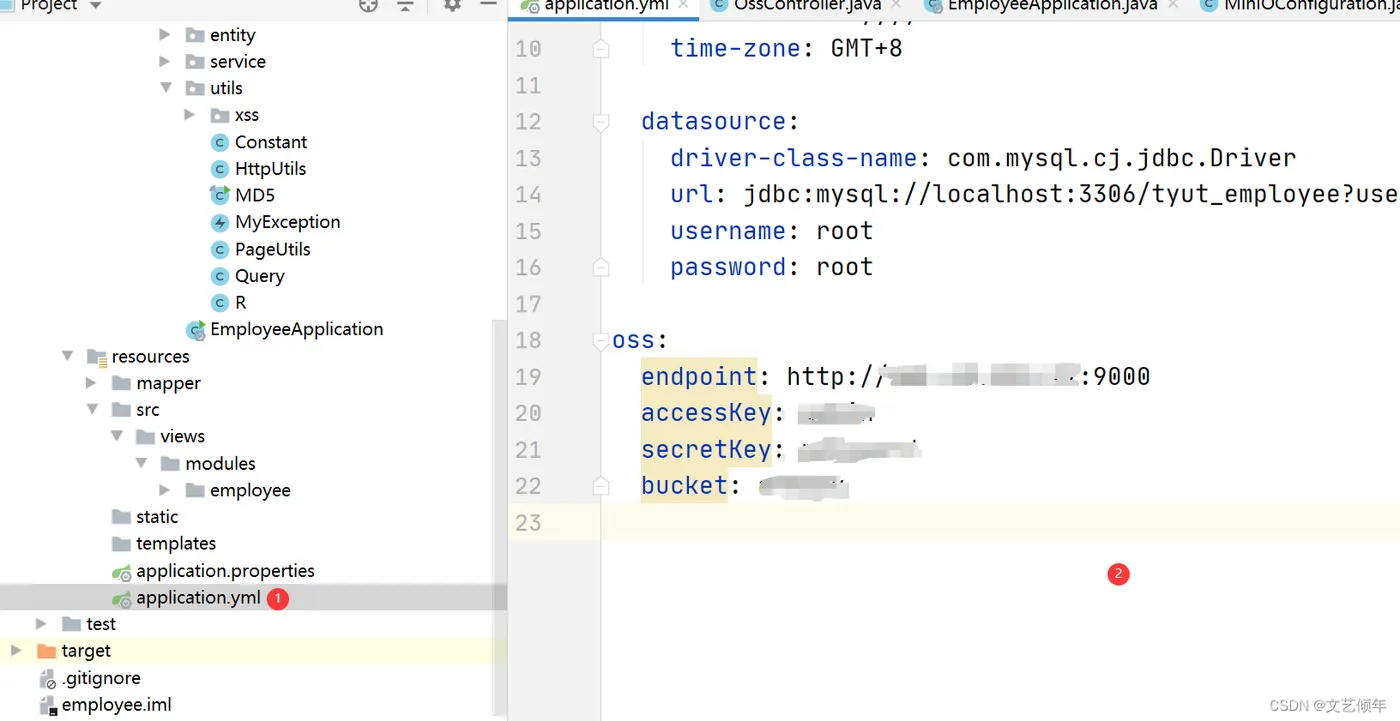Switch to the MinIOConfiguration.java tab

point(1301,6)
